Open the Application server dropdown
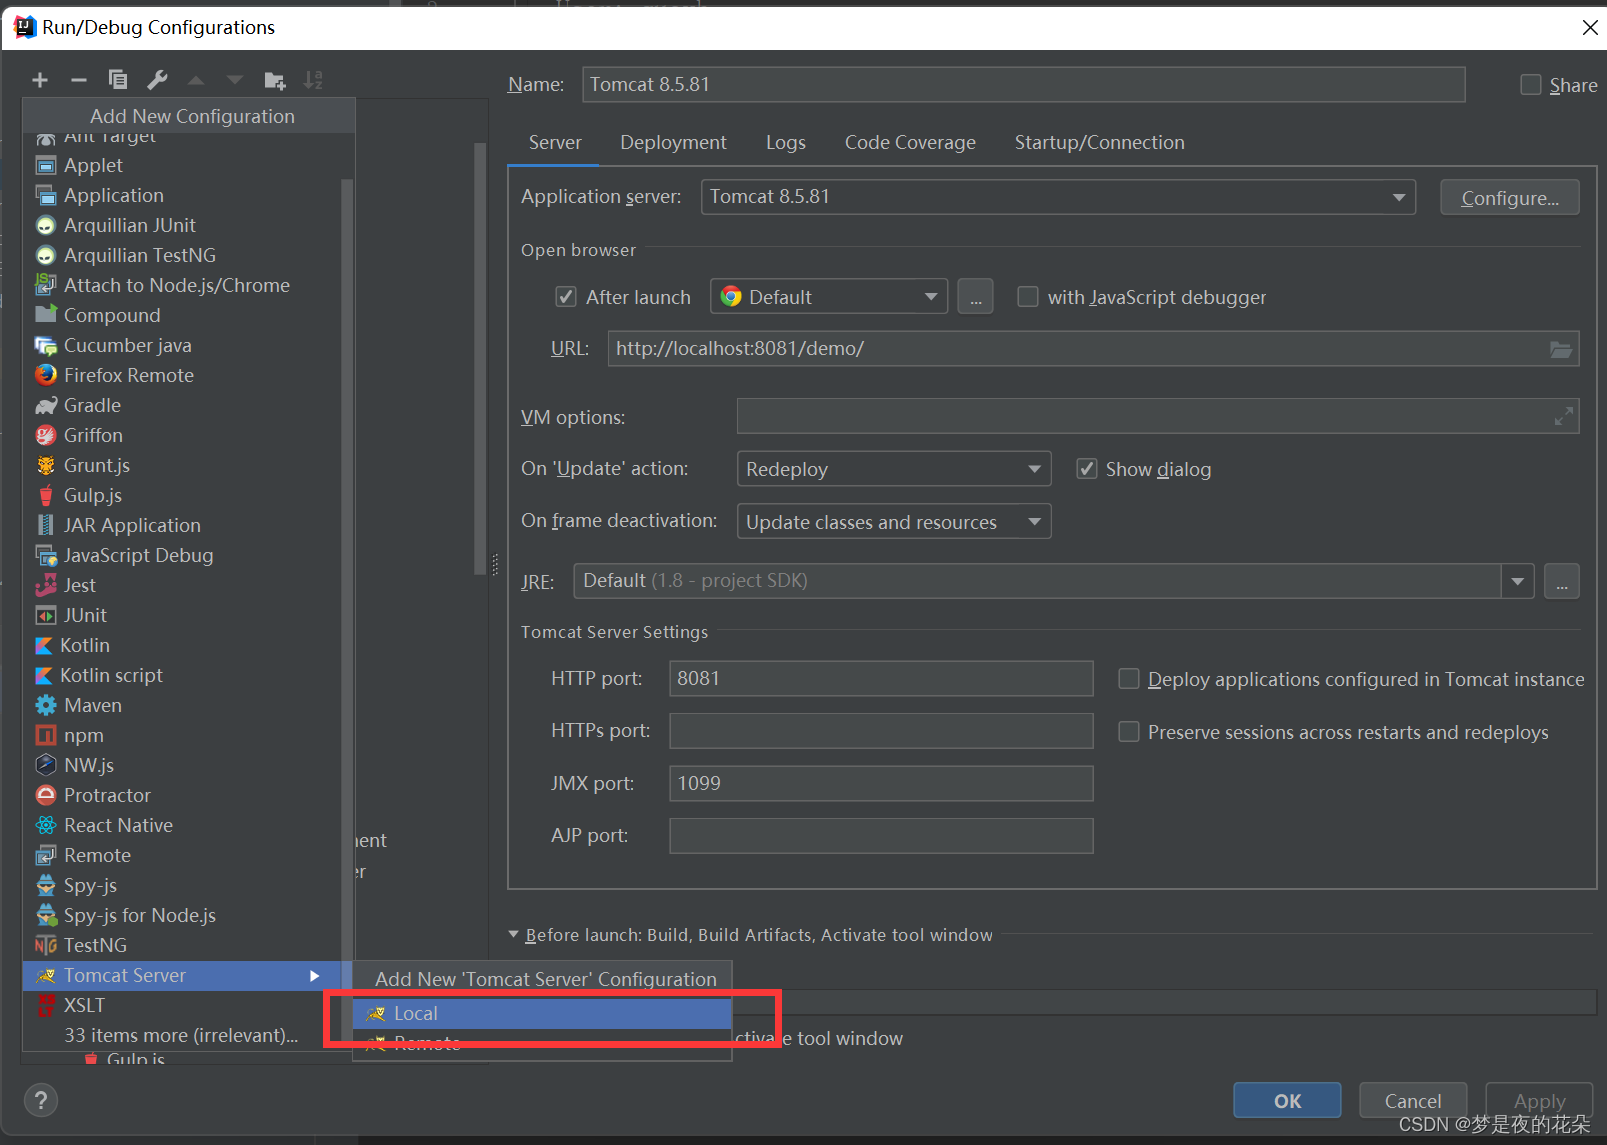 click(x=1058, y=197)
